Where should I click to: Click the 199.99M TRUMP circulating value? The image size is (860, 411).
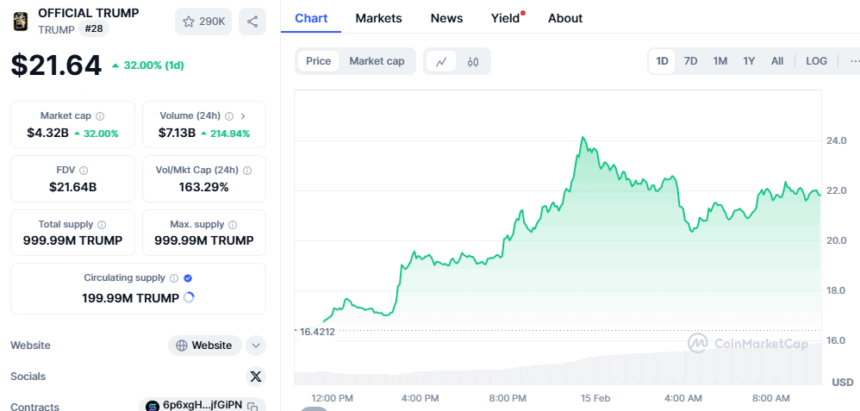click(131, 299)
